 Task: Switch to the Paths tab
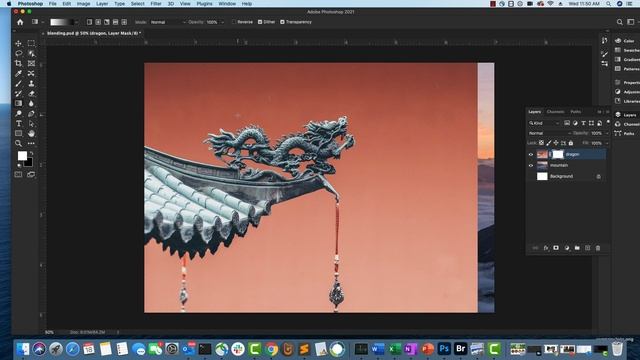(576, 111)
